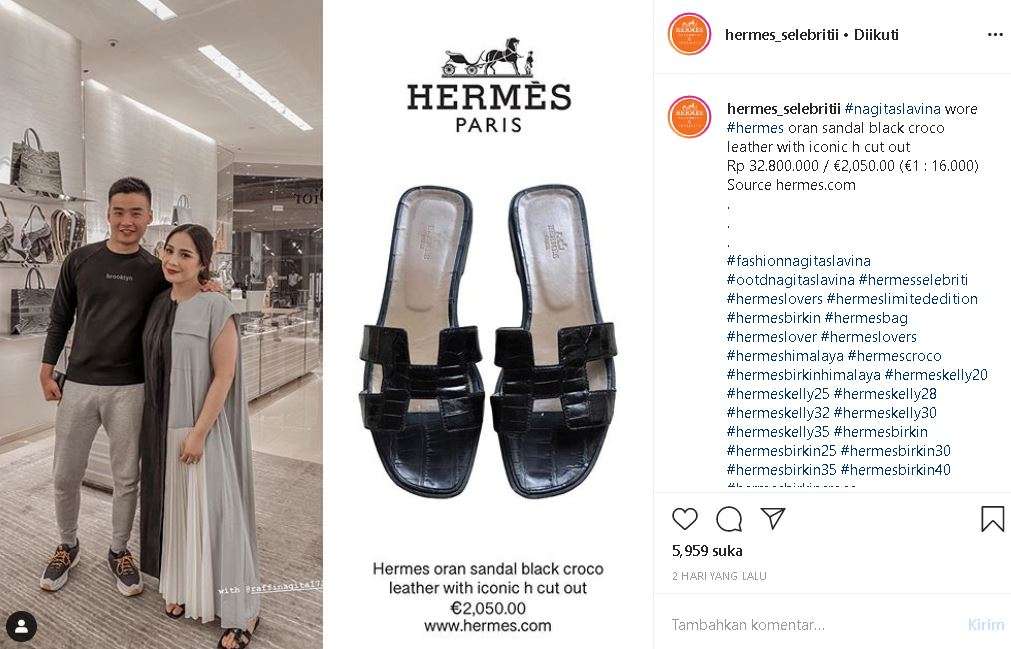Submit comment with Kirim button
The height and width of the screenshot is (649, 1011).
[x=985, y=625]
